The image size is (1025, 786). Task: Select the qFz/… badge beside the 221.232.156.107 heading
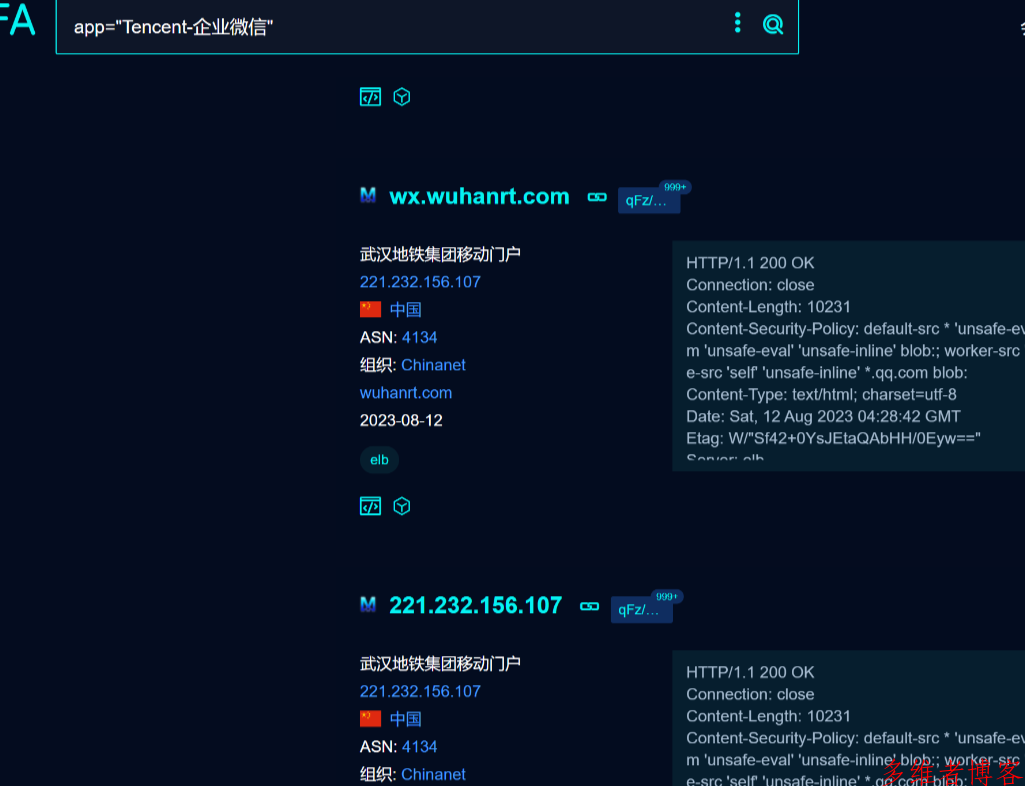tap(642, 609)
